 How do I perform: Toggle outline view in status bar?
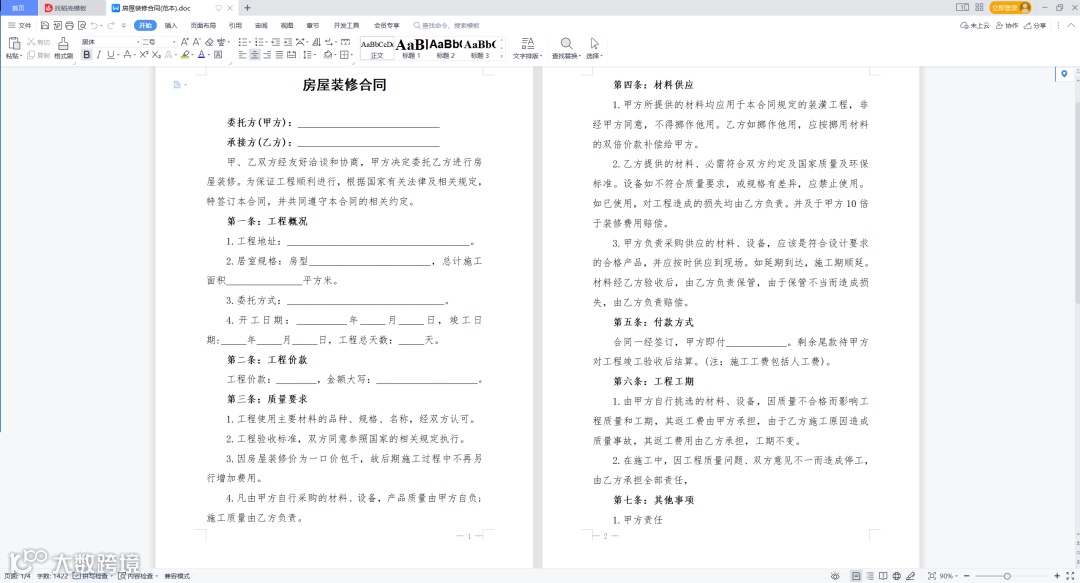(870, 575)
